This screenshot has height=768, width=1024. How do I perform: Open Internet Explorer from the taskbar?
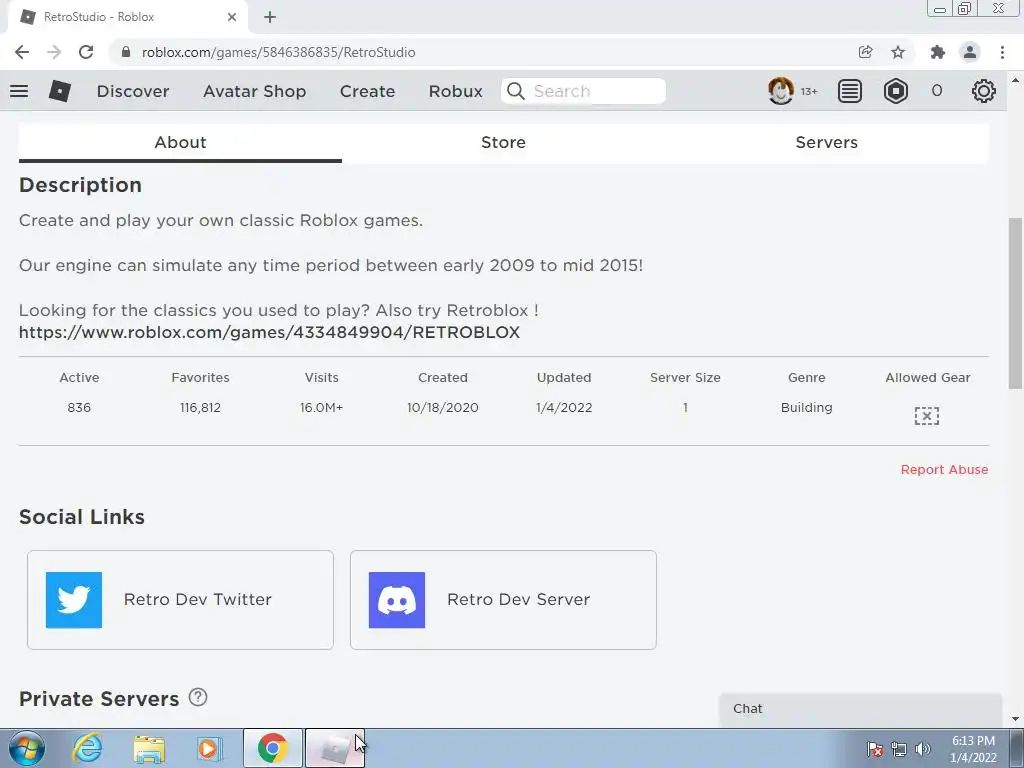coord(88,748)
